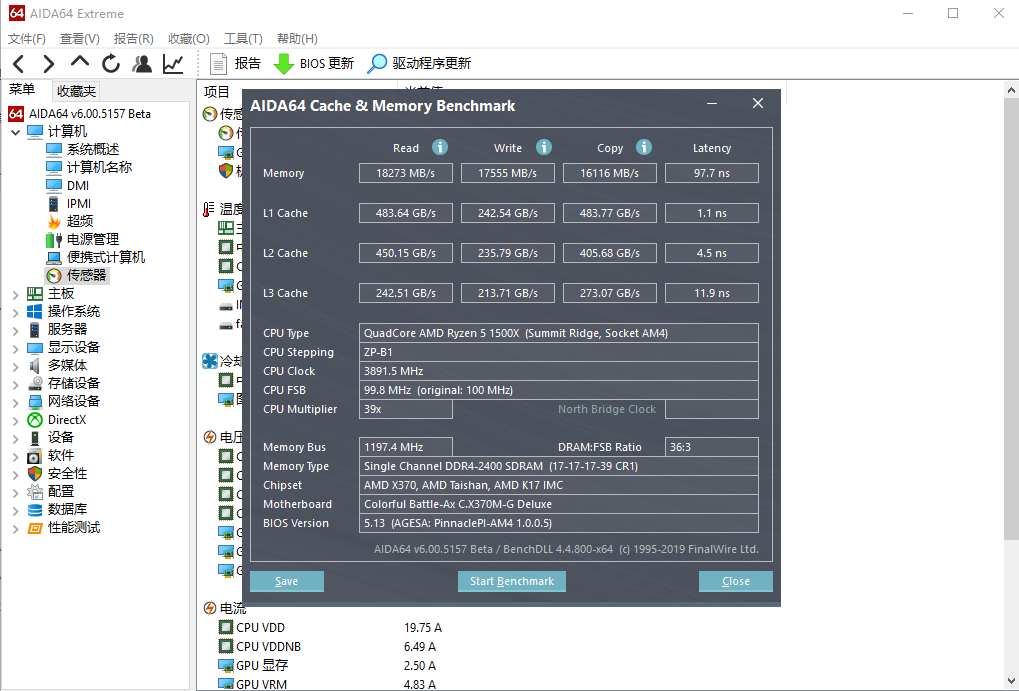Click the 报告 report button

pos(235,64)
